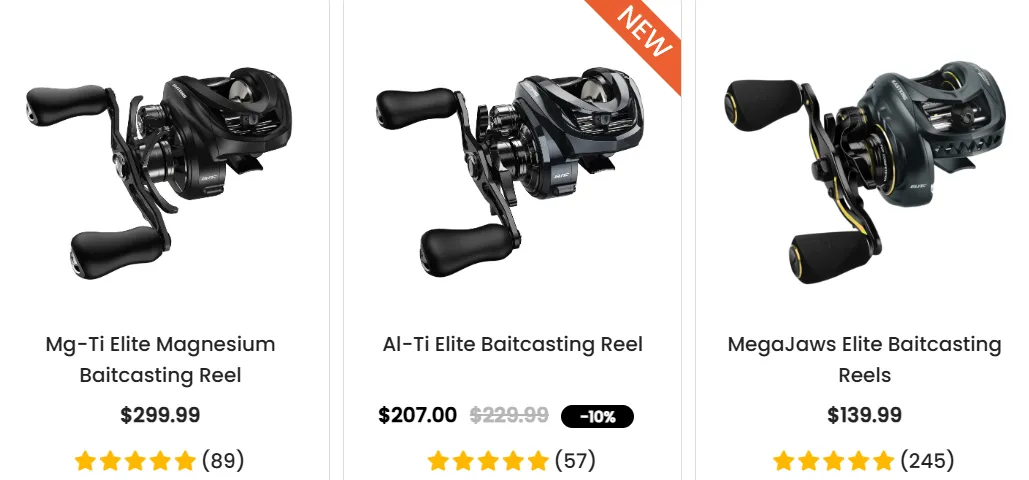
Task: Open the MegaJaws Elite reel image
Action: (x=864, y=173)
